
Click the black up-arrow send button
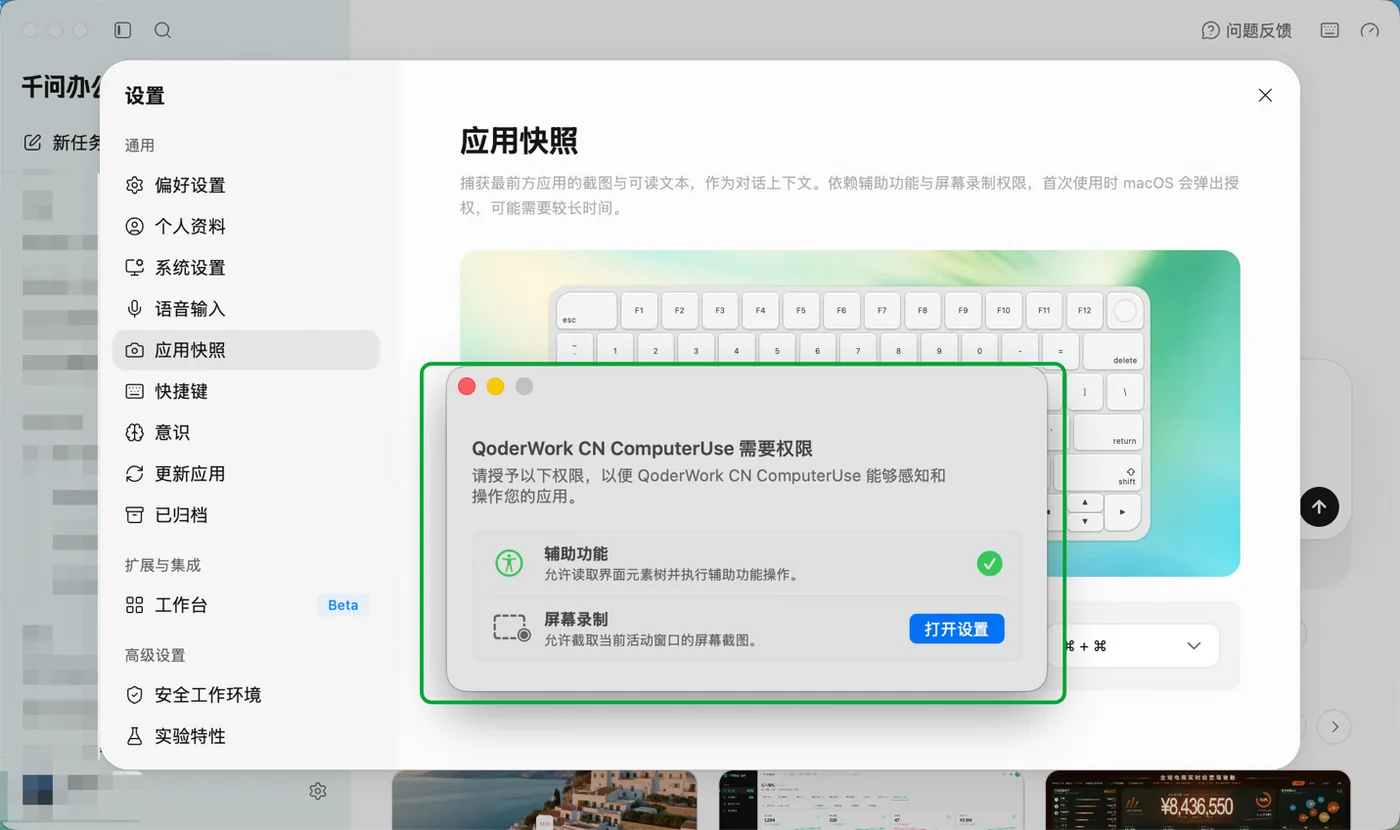click(1319, 507)
